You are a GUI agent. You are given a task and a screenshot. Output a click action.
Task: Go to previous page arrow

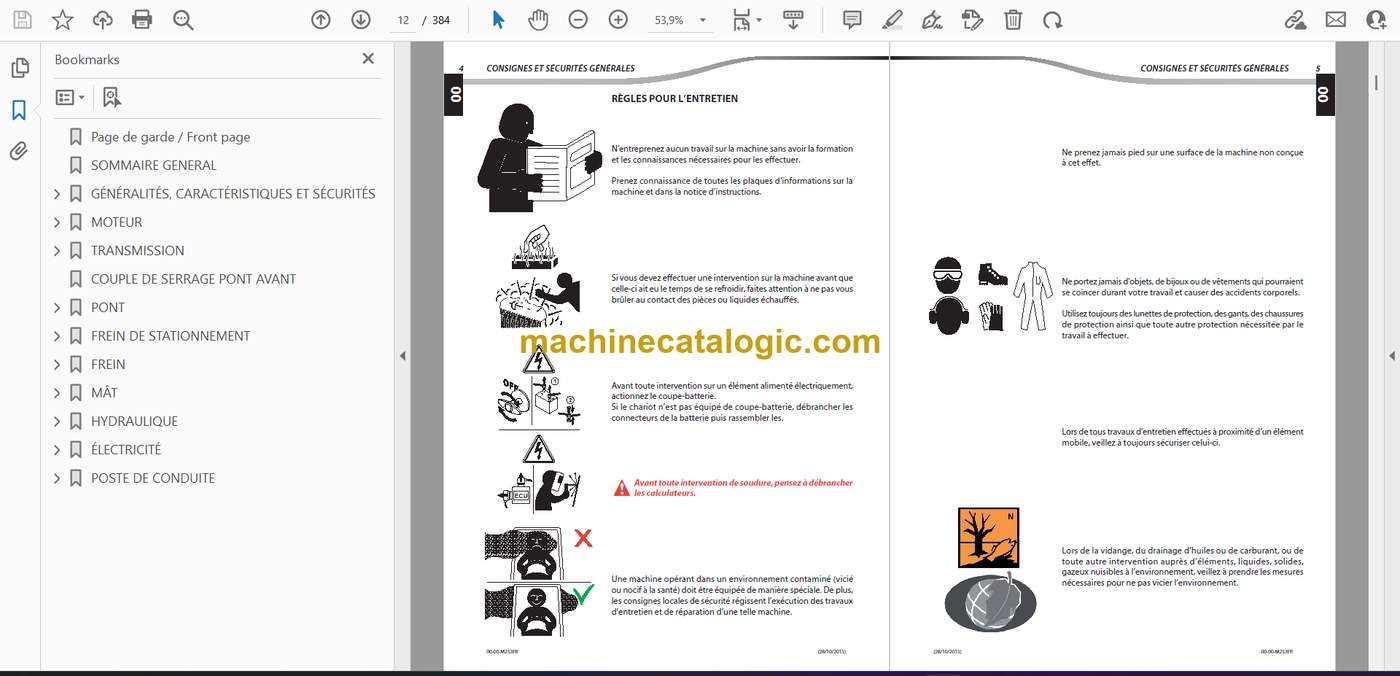click(x=320, y=19)
